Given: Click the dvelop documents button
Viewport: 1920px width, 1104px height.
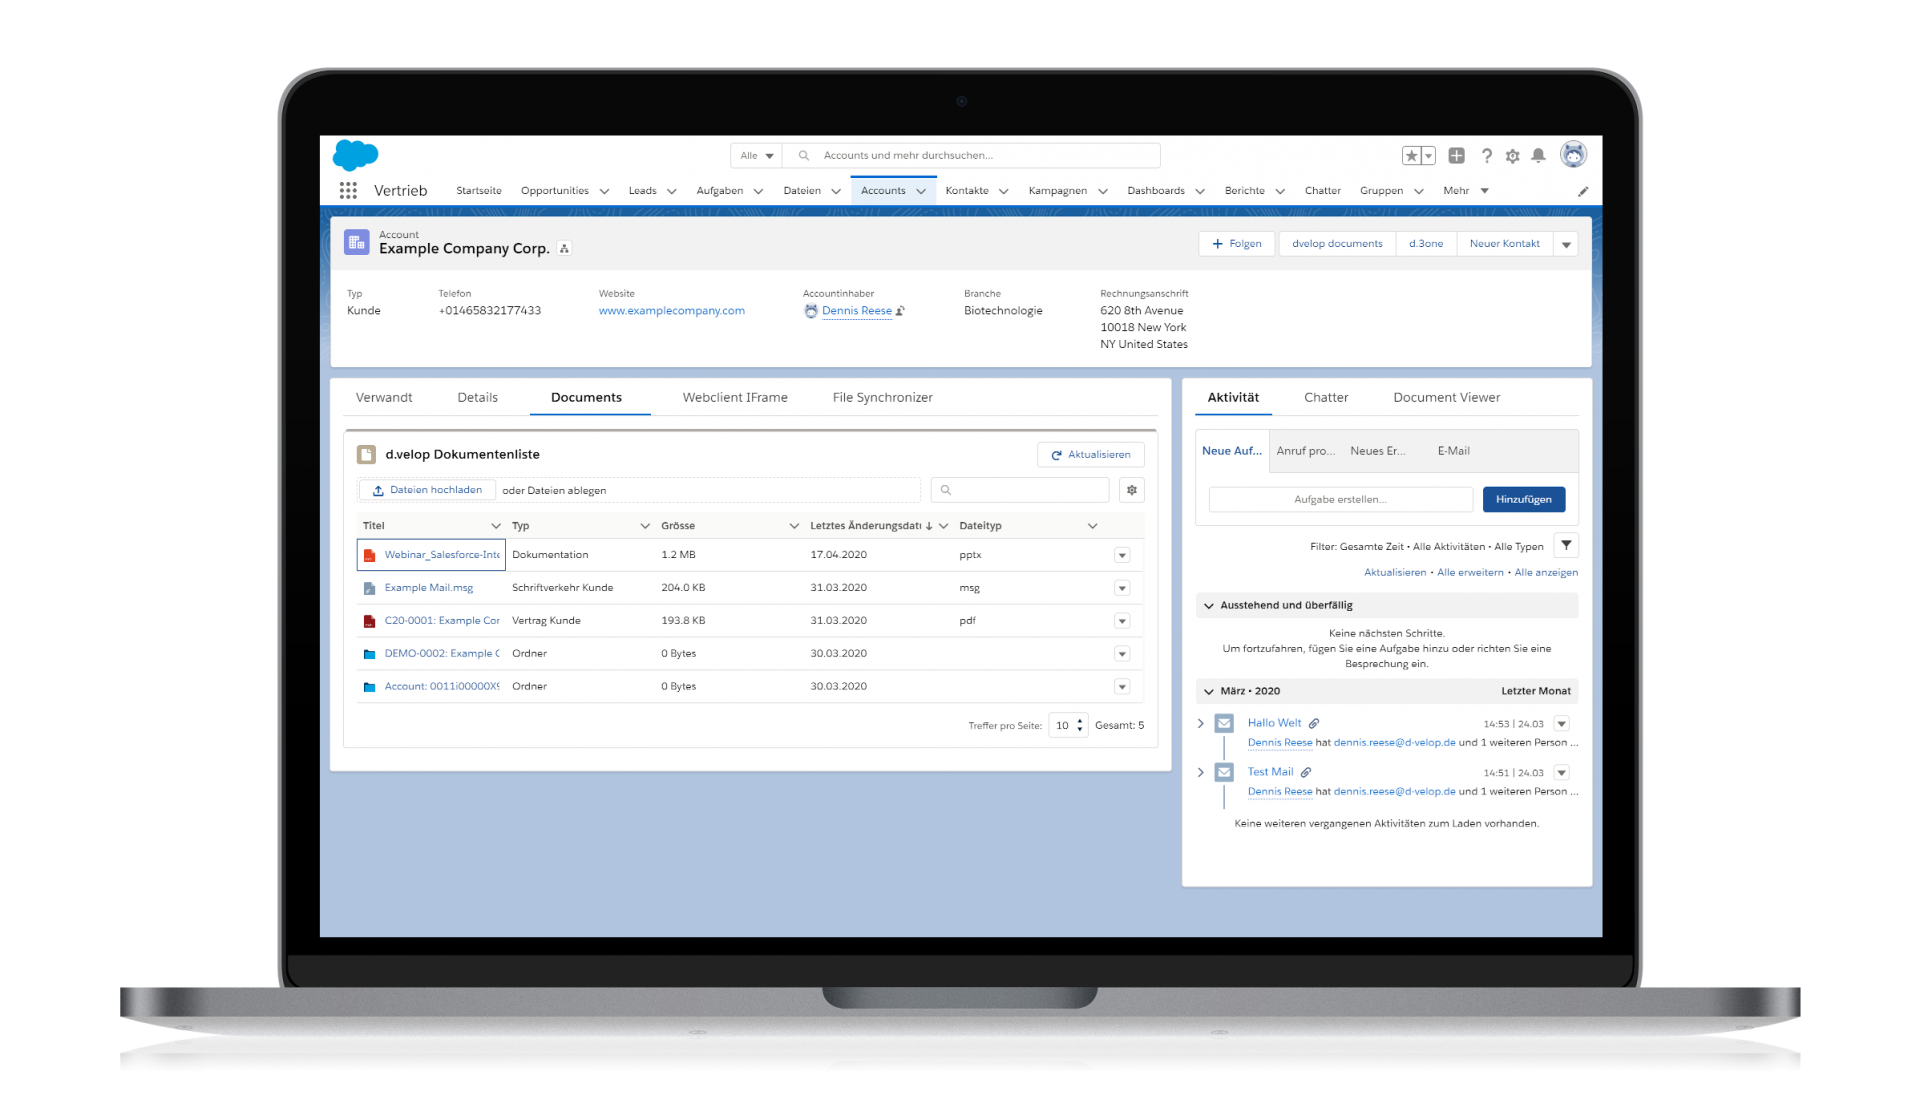Looking at the screenshot, I should coord(1337,244).
